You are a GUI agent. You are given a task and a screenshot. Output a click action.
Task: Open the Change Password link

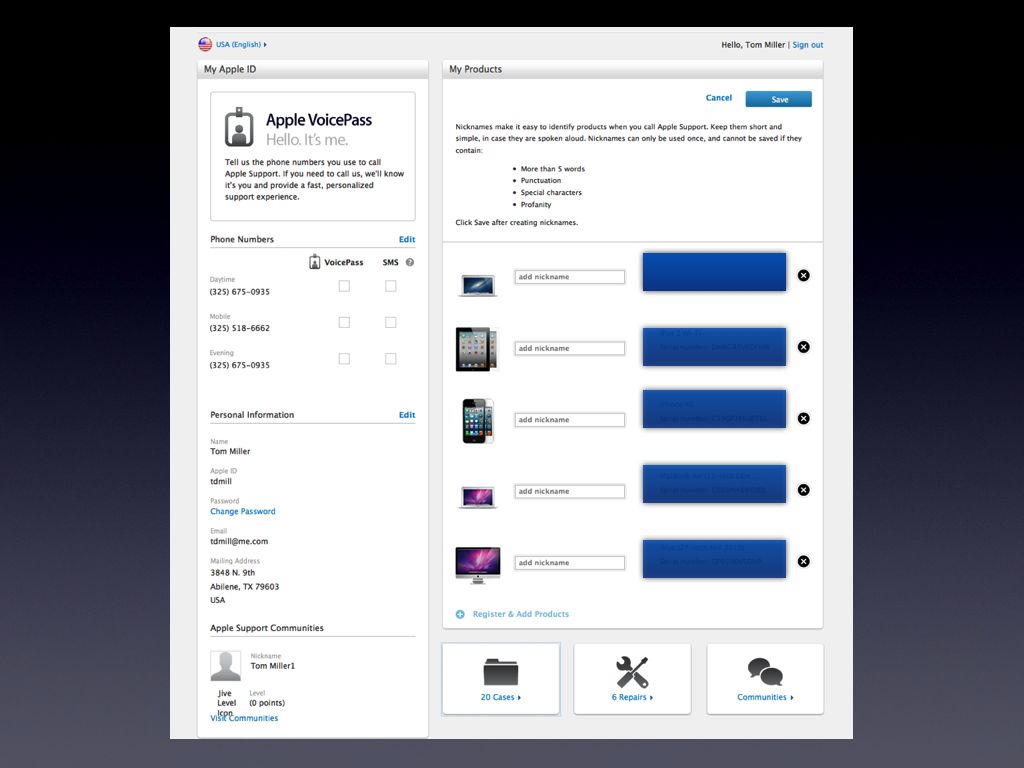point(243,511)
